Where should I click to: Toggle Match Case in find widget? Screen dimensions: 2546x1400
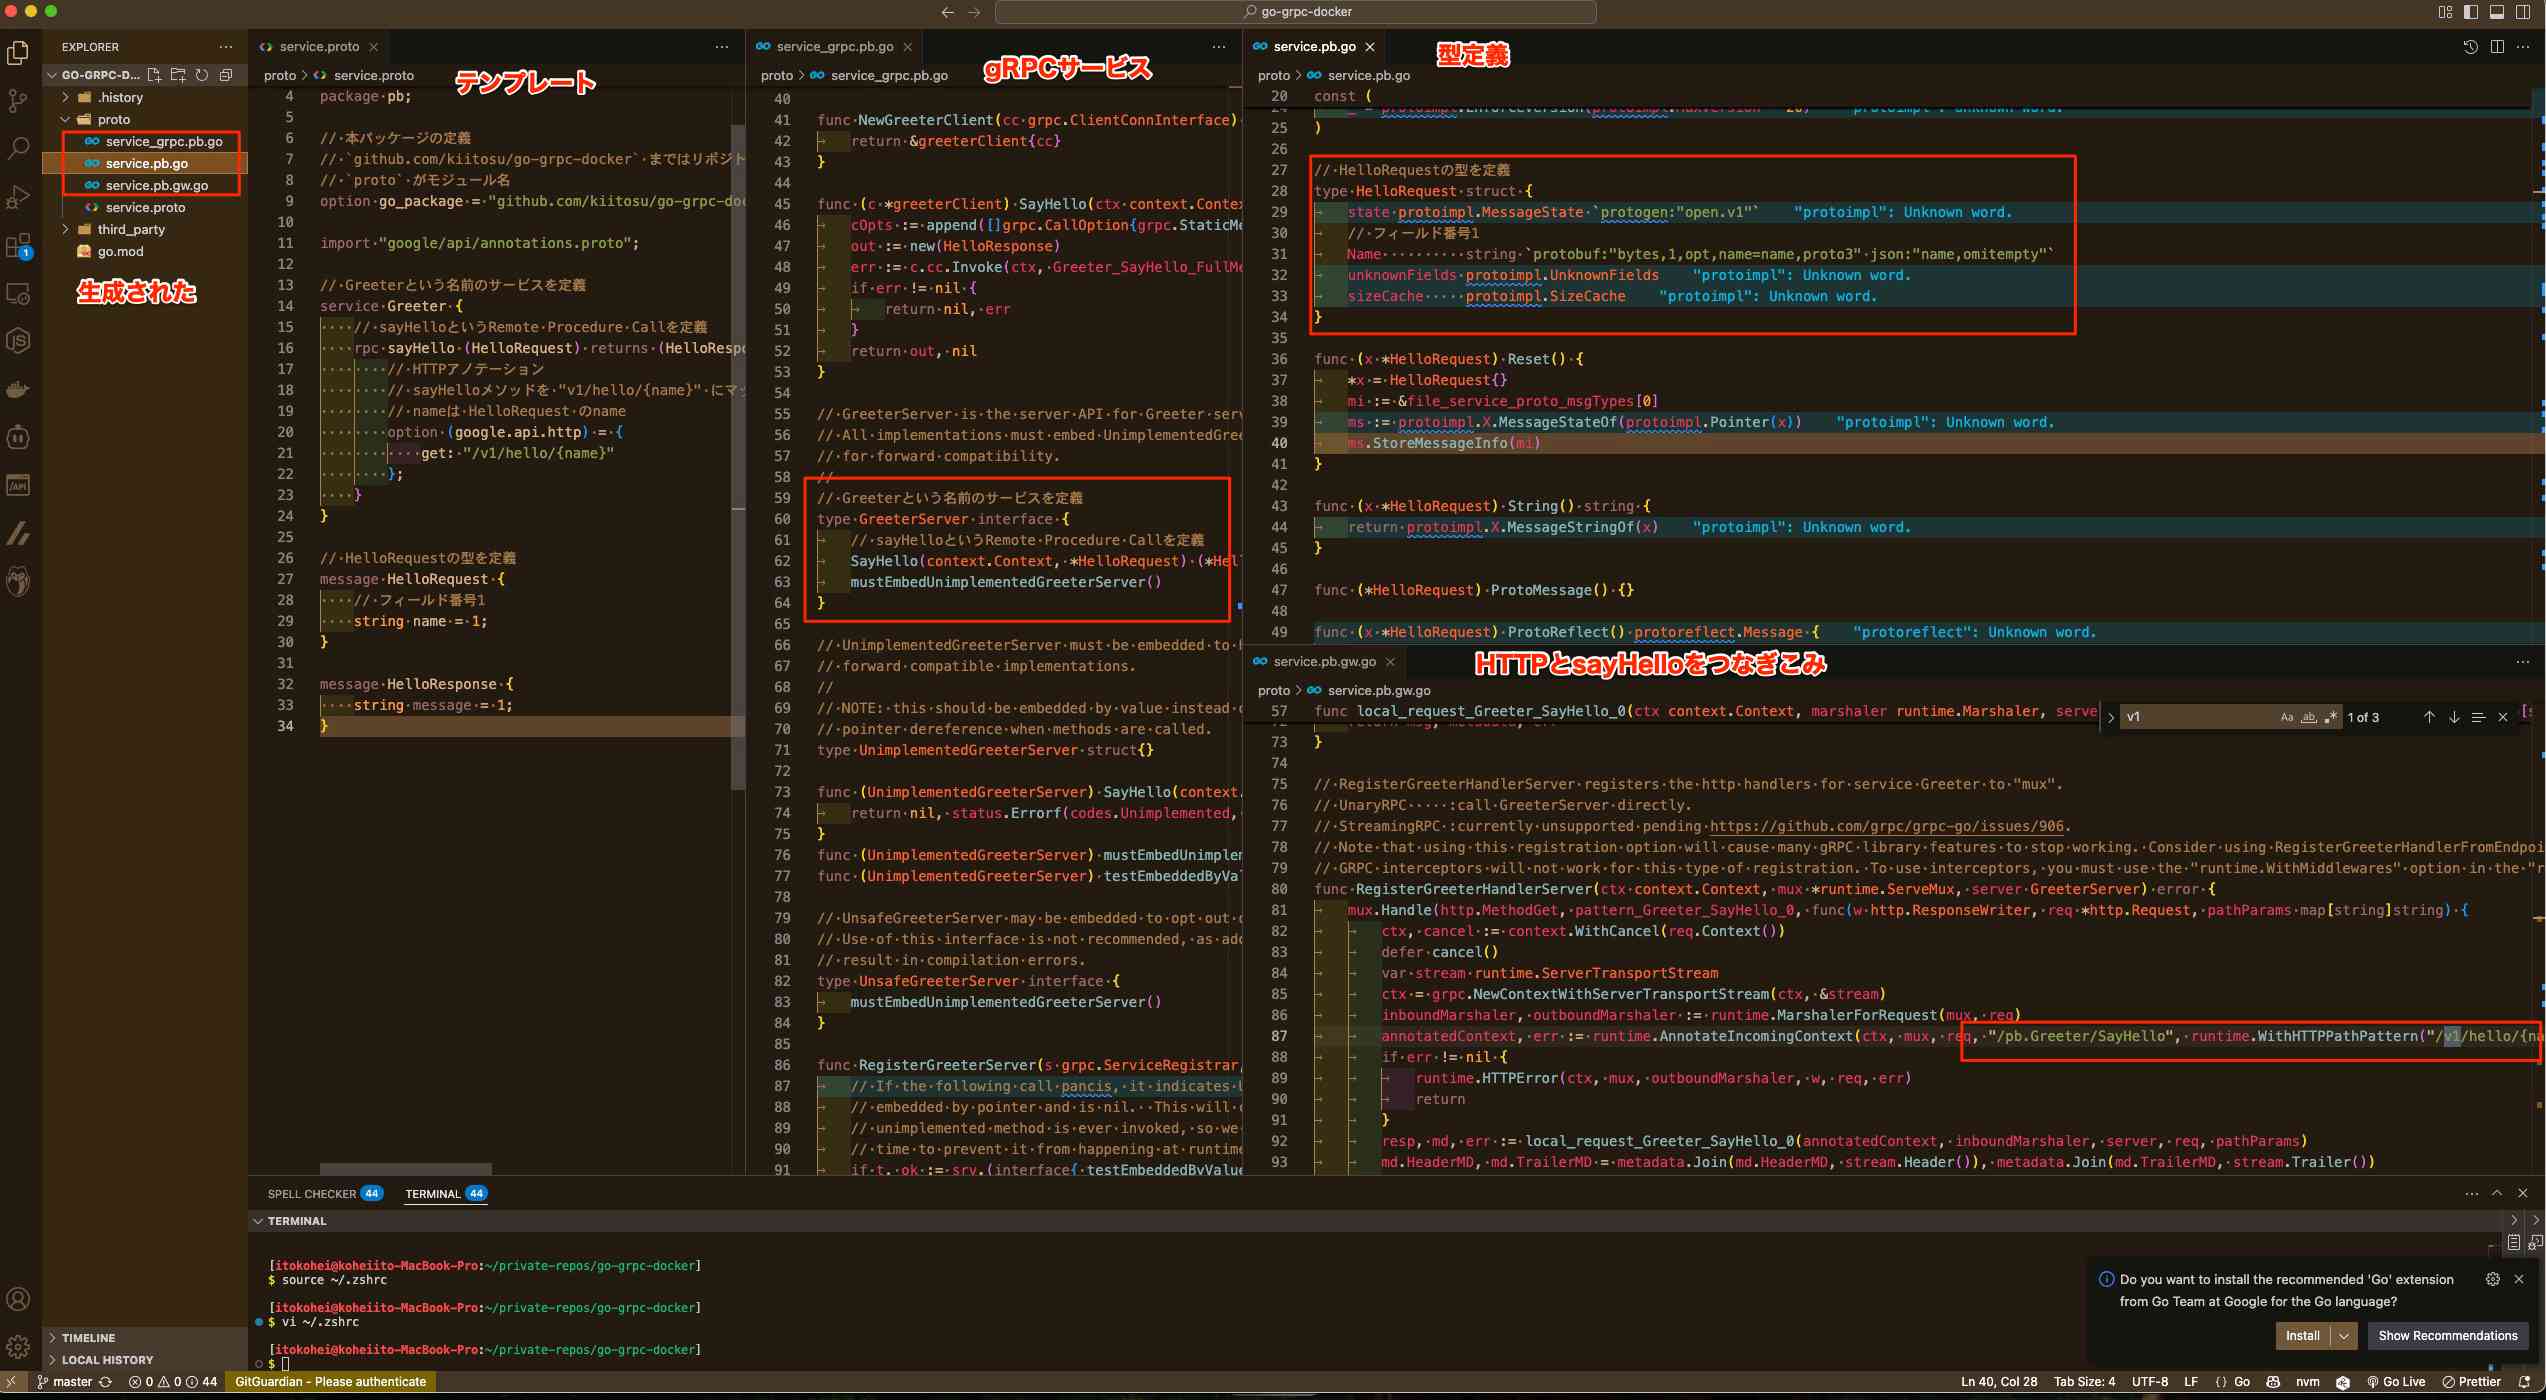(x=2286, y=717)
